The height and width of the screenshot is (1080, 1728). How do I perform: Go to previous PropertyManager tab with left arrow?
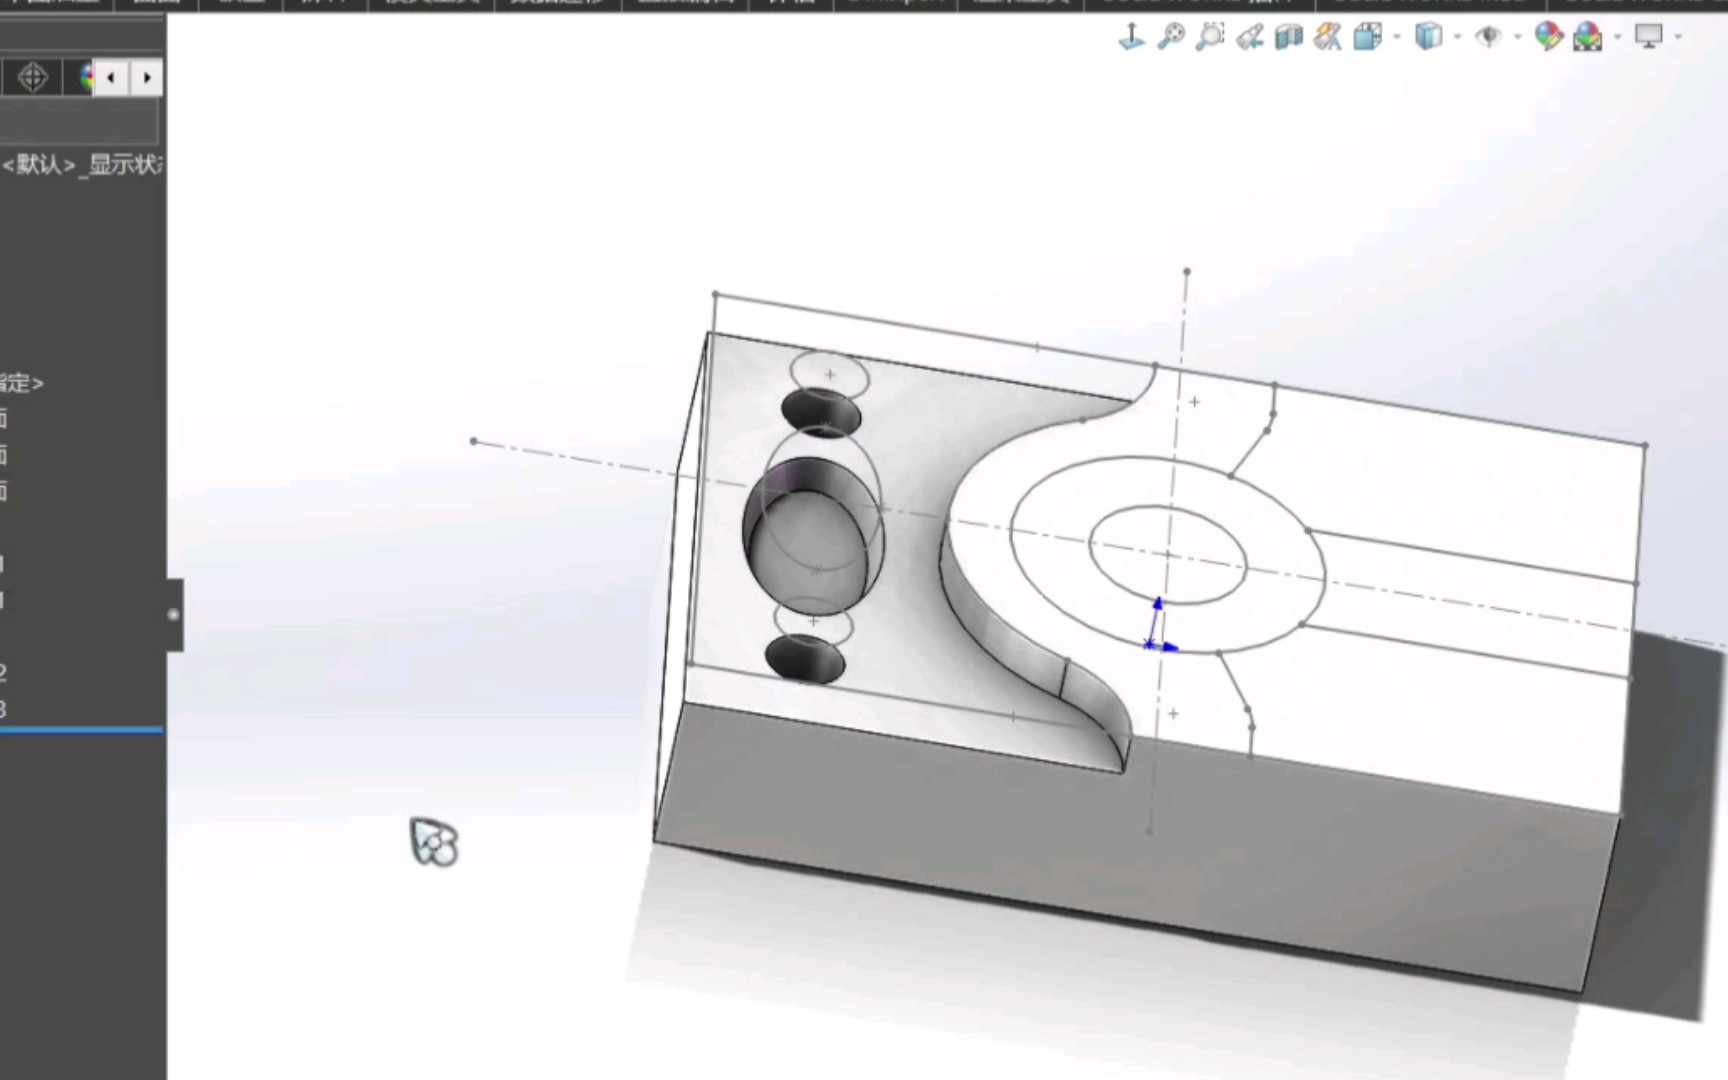pos(110,77)
